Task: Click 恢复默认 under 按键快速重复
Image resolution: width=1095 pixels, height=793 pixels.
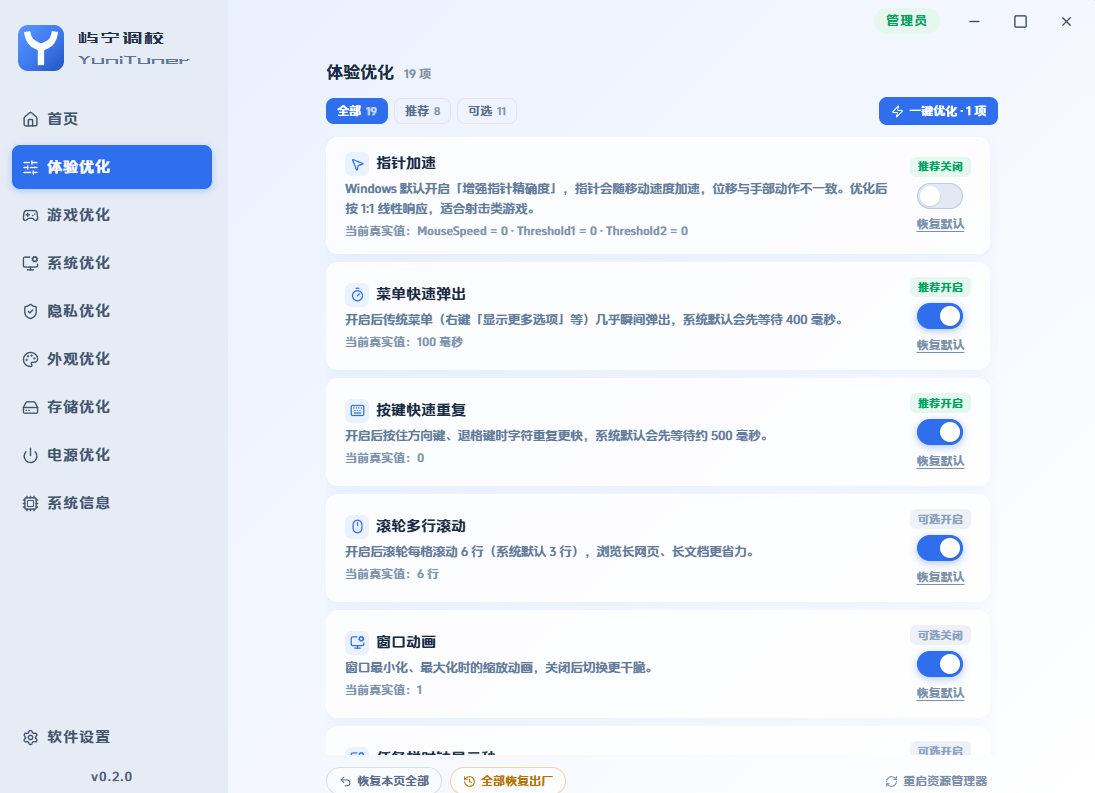Action: pyautogui.click(x=940, y=461)
